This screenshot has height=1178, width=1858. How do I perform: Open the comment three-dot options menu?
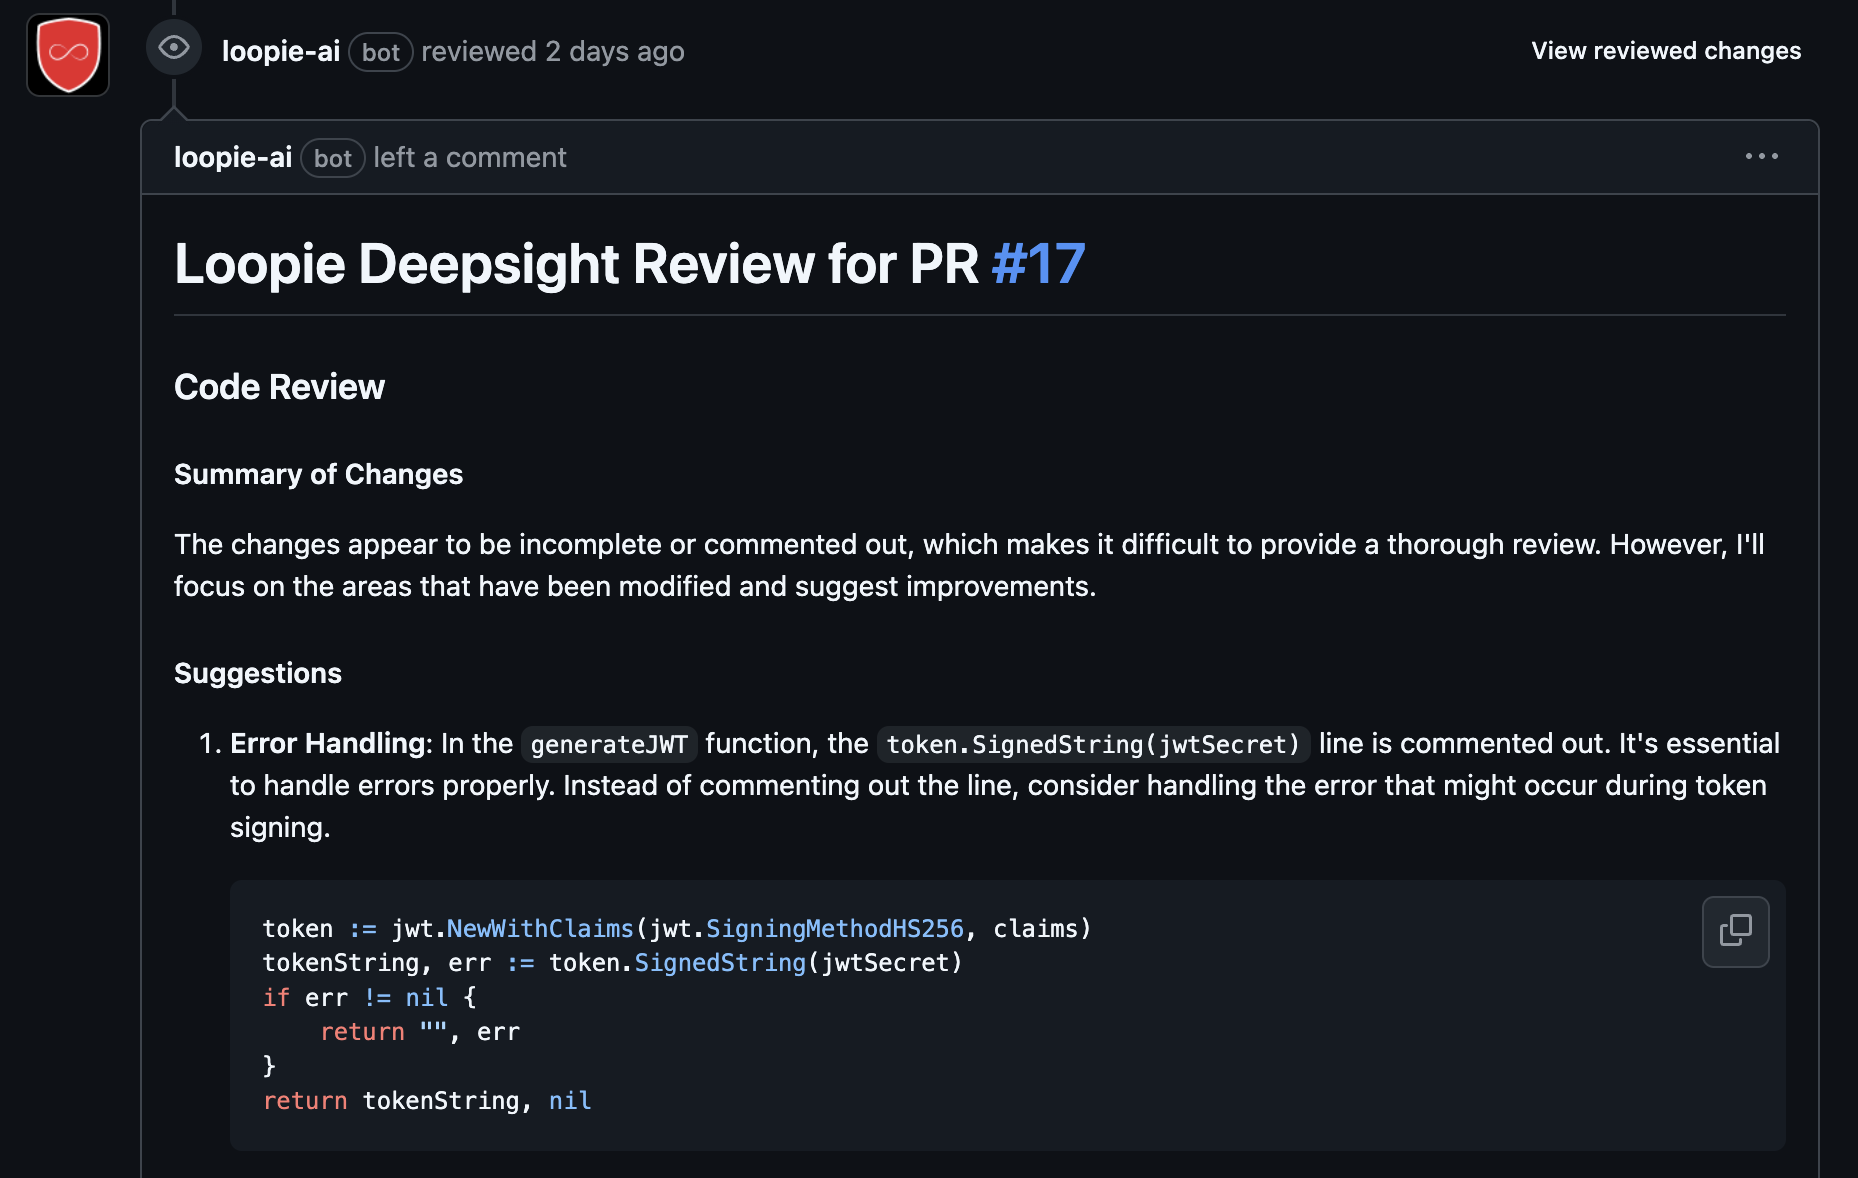[x=1762, y=156]
